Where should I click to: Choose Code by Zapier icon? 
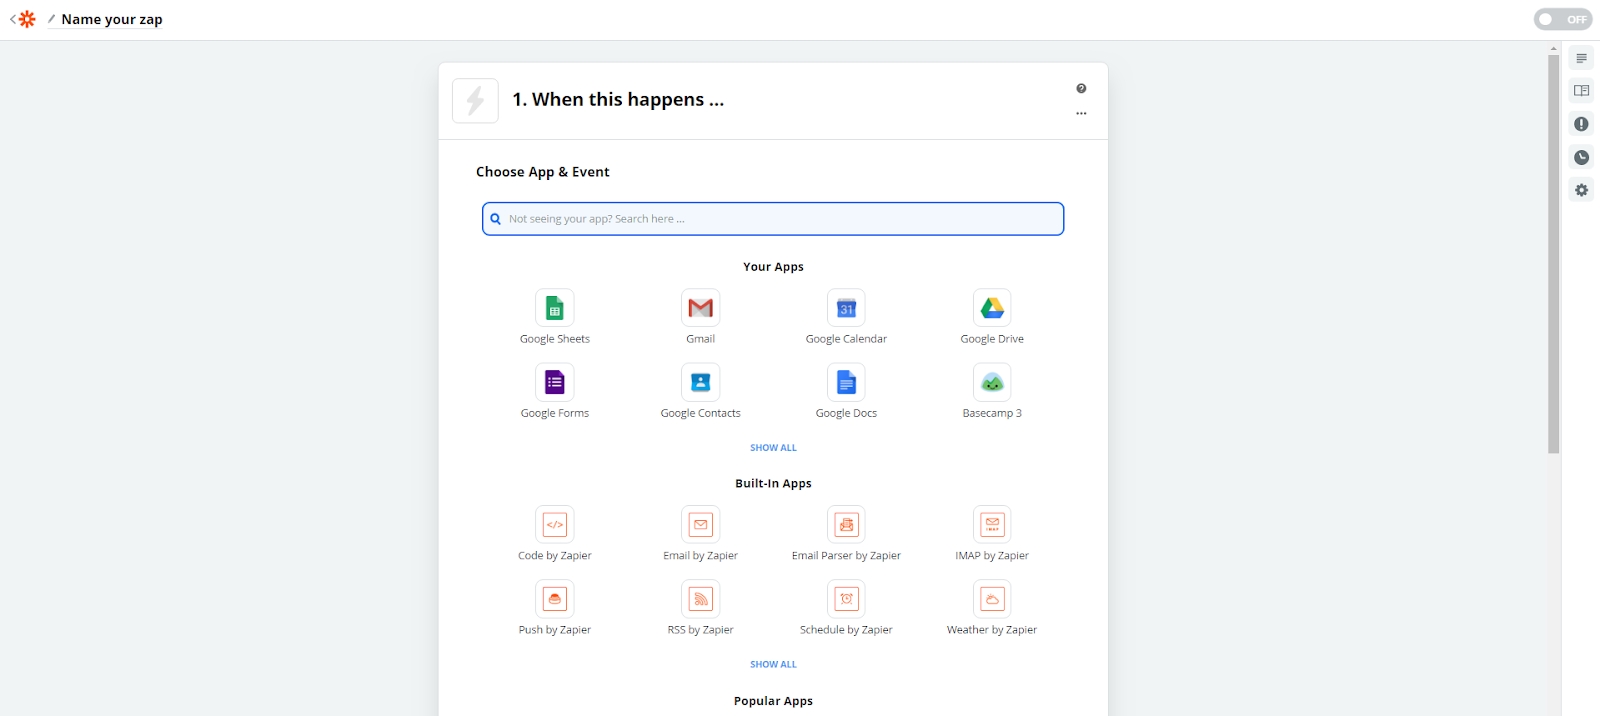click(x=554, y=525)
